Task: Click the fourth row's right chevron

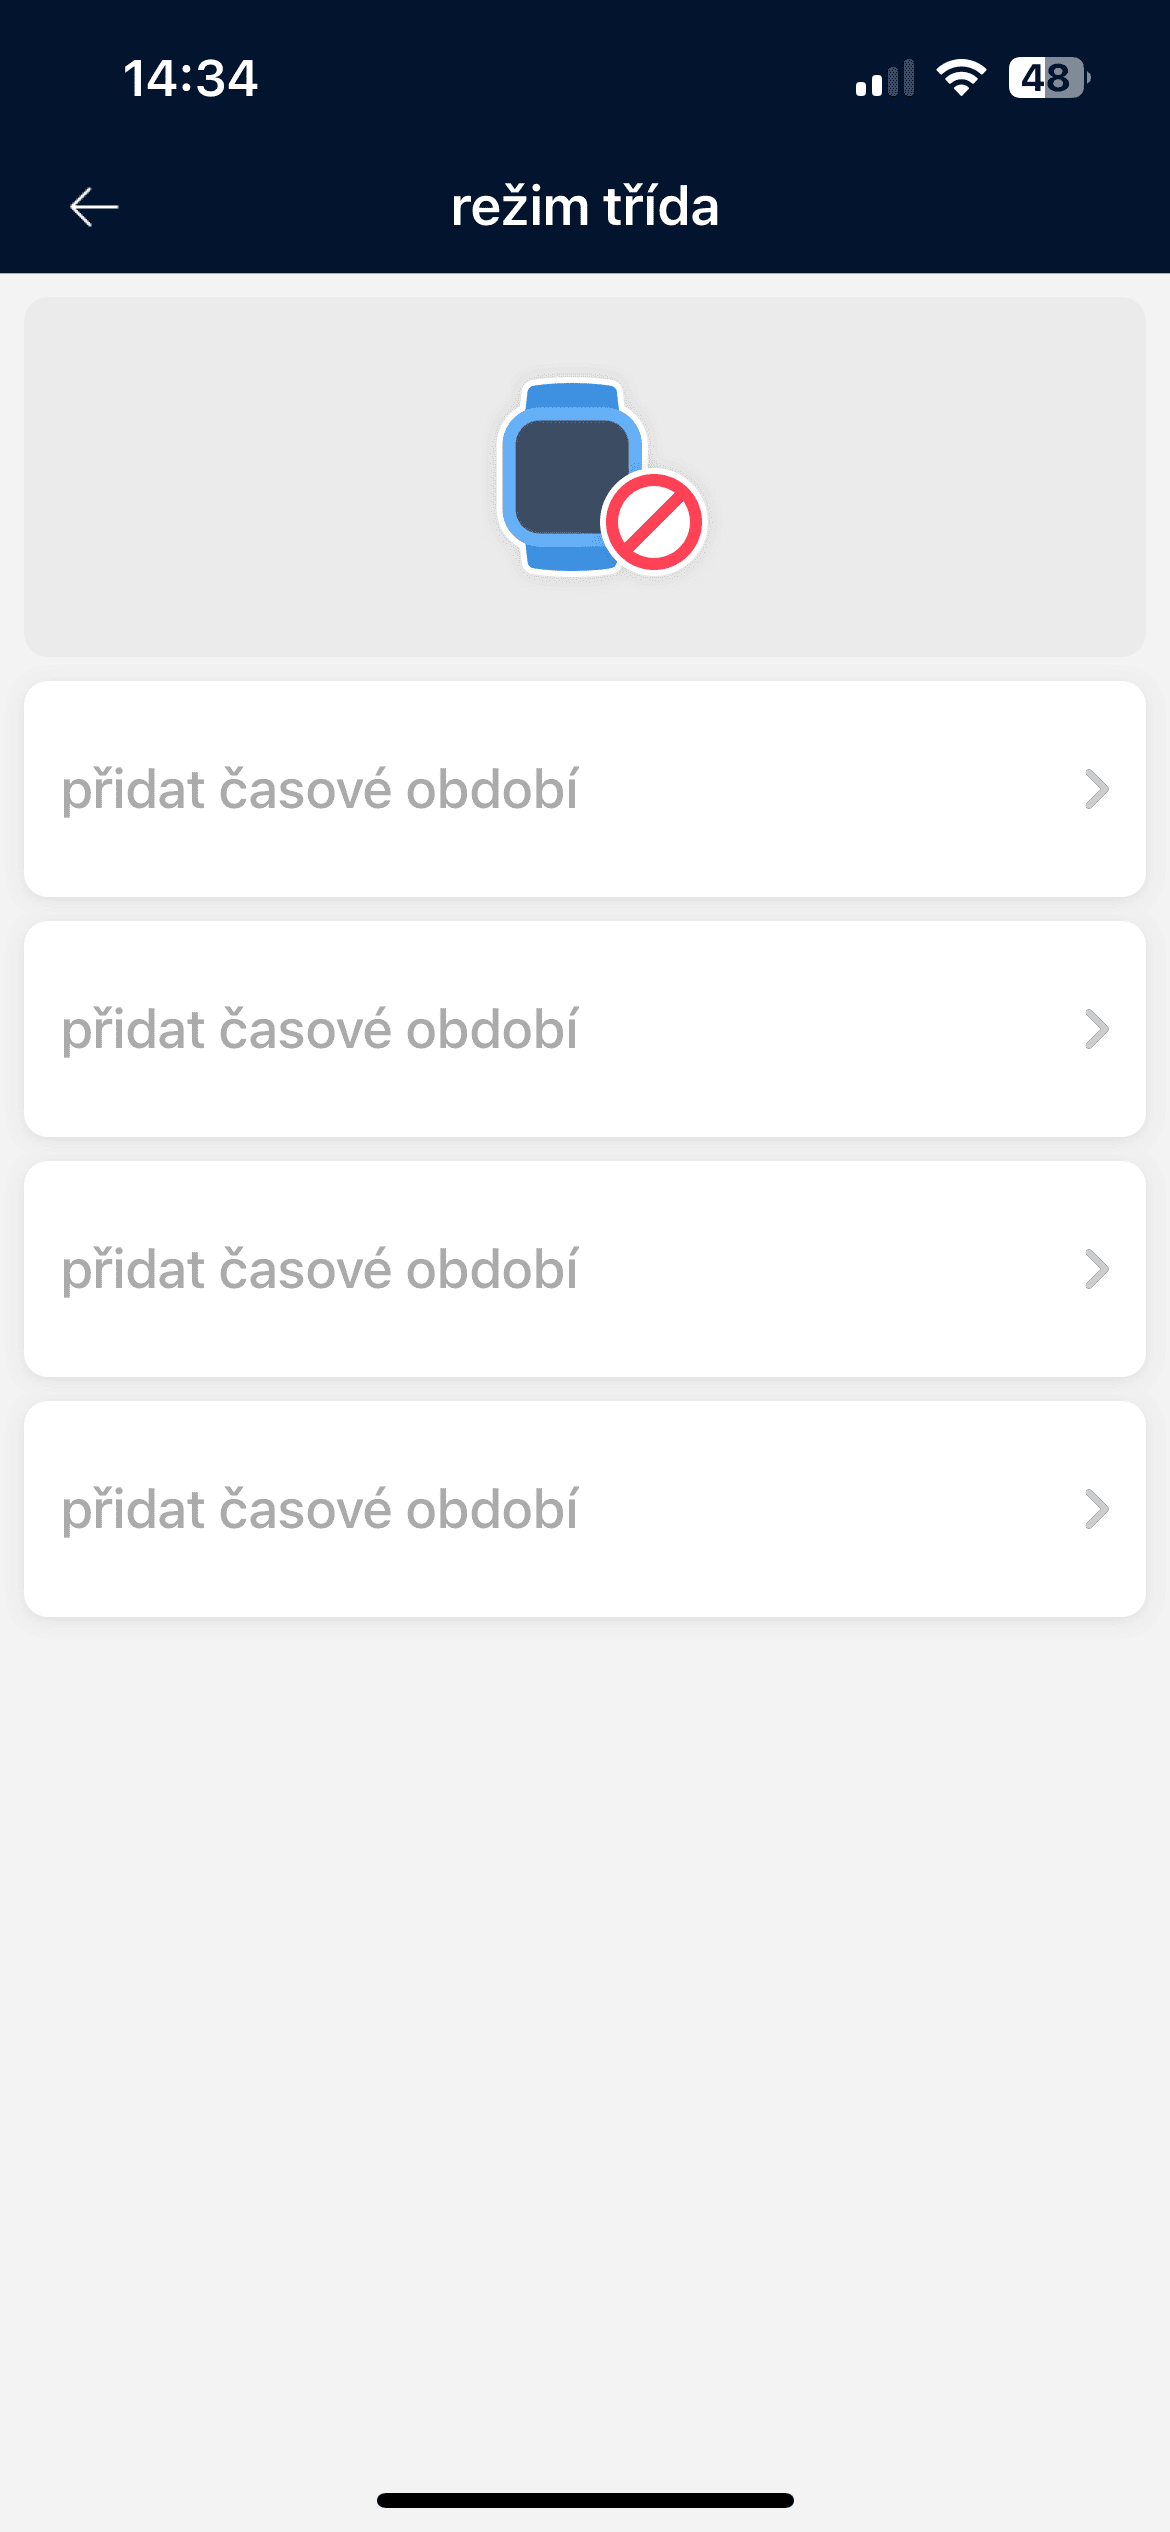Action: tap(1097, 1509)
